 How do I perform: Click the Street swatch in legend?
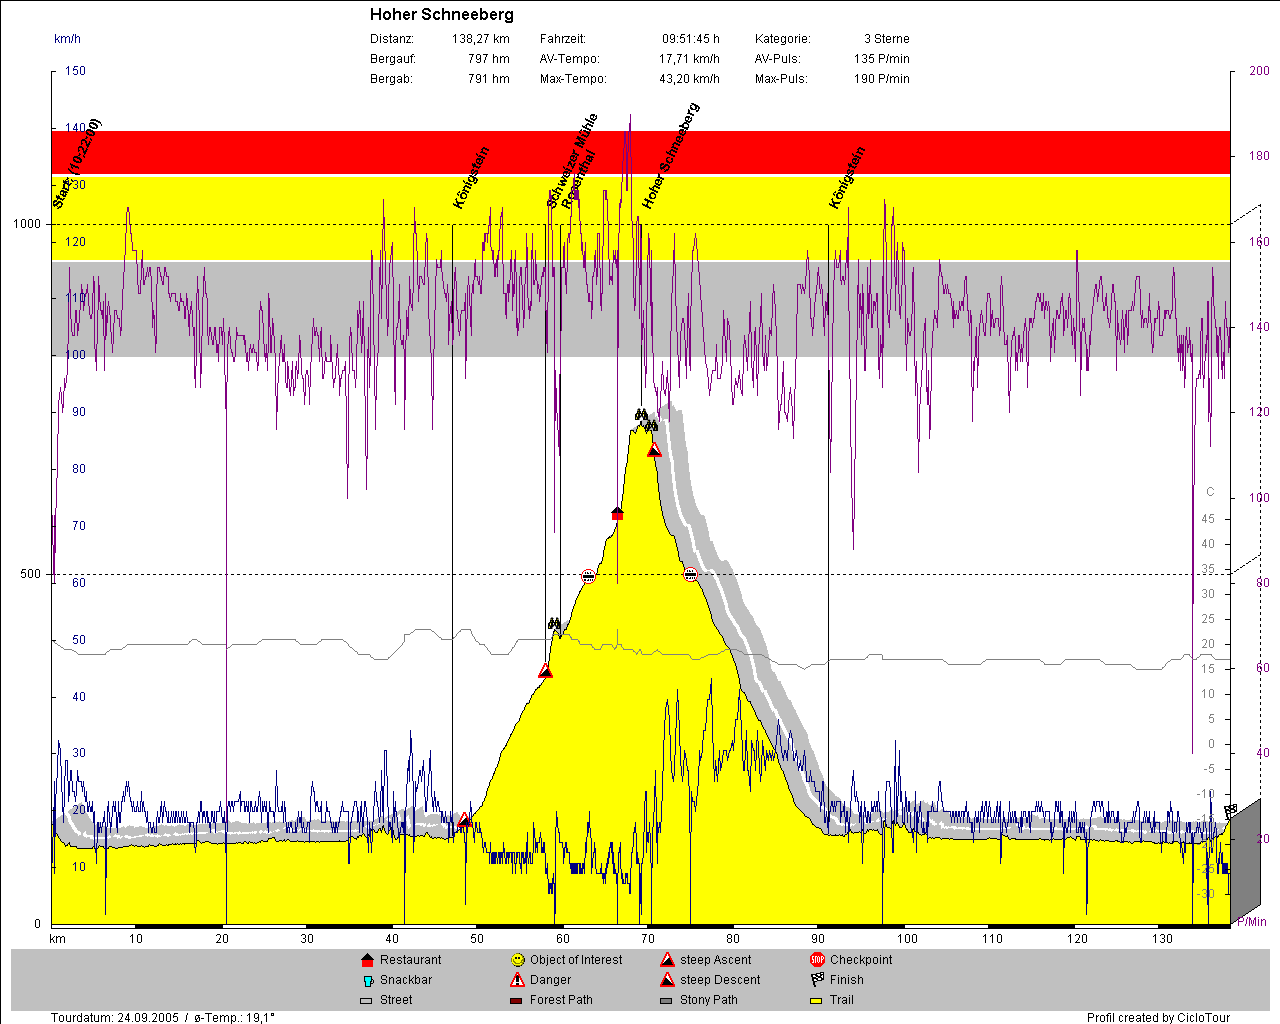[x=366, y=1000]
